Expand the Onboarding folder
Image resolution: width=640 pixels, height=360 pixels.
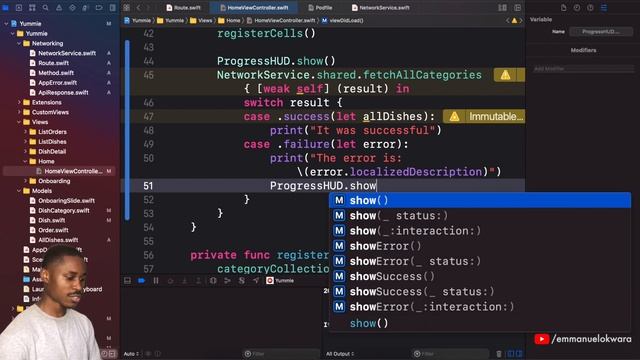pos(26,181)
